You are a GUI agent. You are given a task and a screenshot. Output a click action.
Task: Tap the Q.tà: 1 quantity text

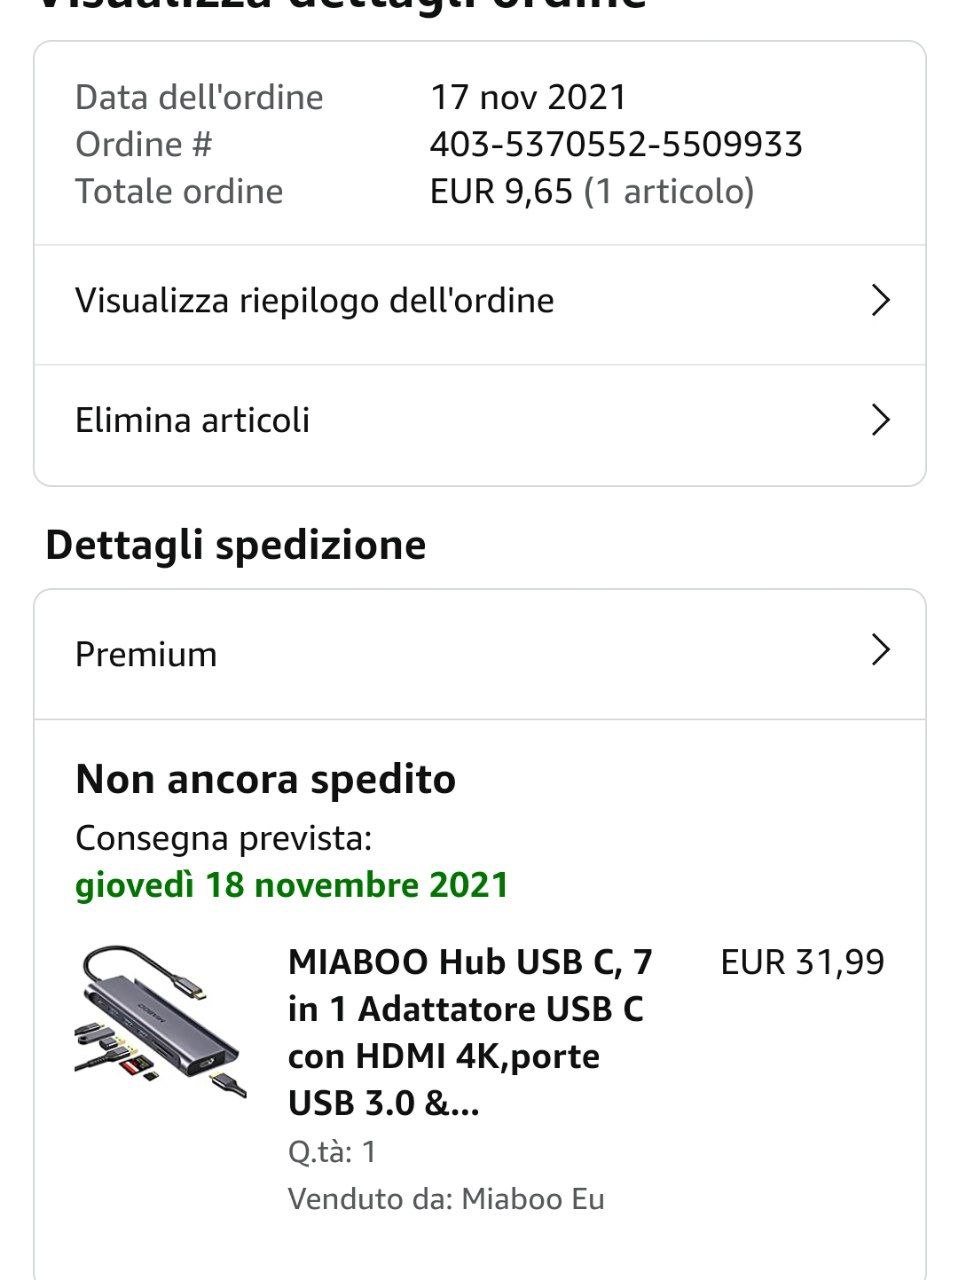(x=332, y=1152)
